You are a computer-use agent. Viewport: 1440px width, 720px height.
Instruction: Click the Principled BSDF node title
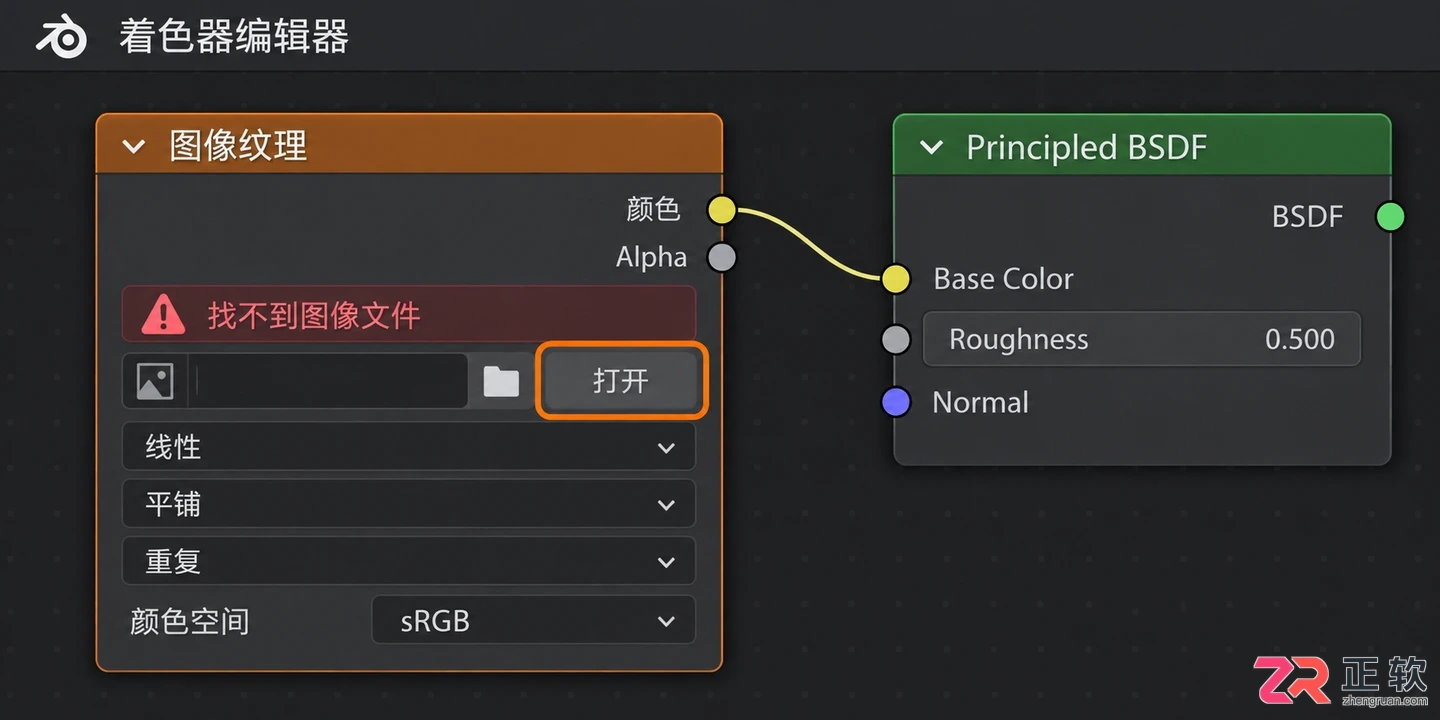1087,148
